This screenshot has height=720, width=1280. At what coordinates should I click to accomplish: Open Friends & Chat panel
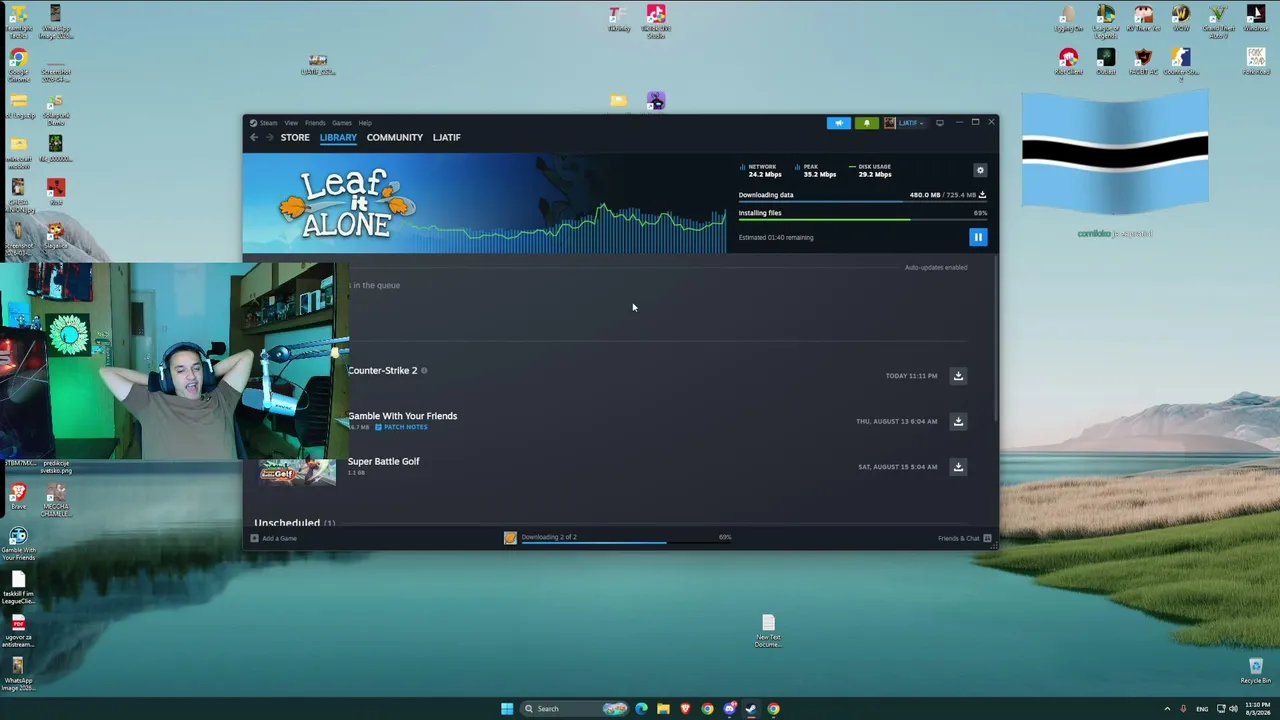pos(965,538)
